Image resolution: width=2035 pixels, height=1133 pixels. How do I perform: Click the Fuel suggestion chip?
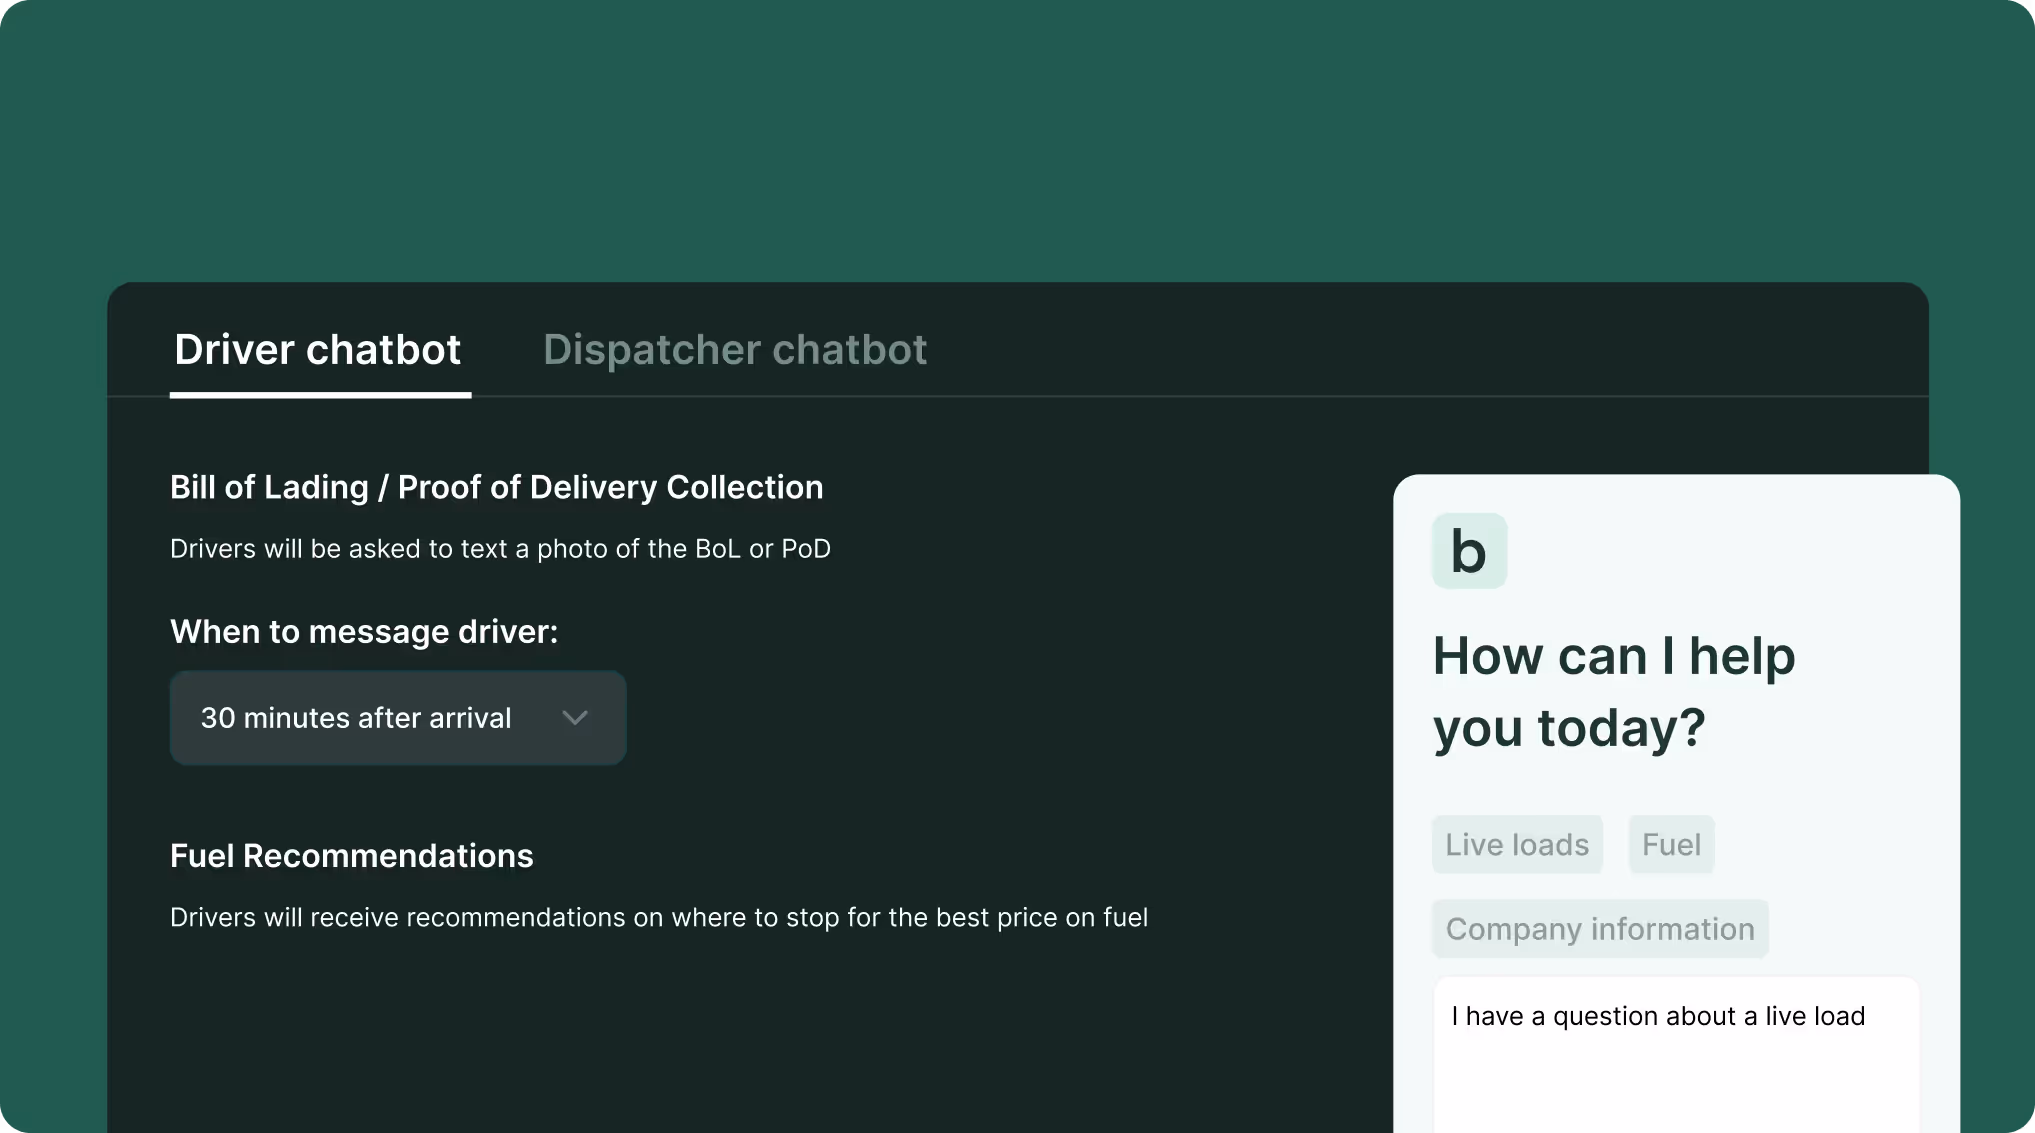coord(1670,845)
